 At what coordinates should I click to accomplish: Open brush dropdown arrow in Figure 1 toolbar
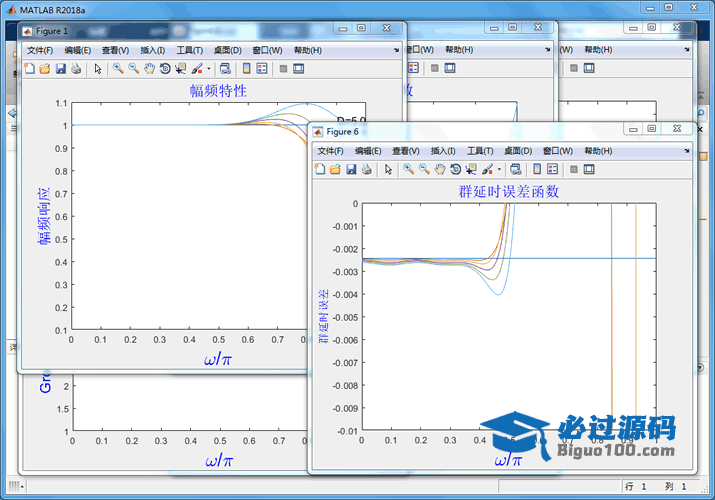point(208,69)
